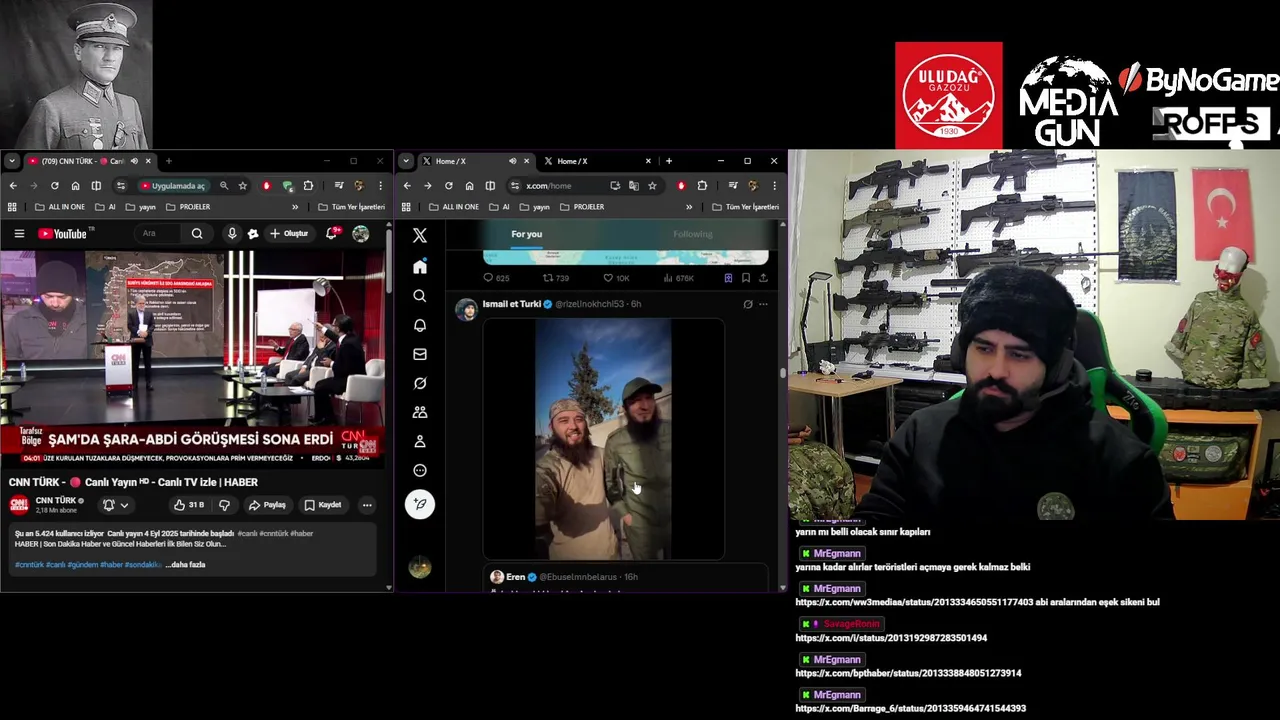Mute the first Home / X tab audio

512,161
